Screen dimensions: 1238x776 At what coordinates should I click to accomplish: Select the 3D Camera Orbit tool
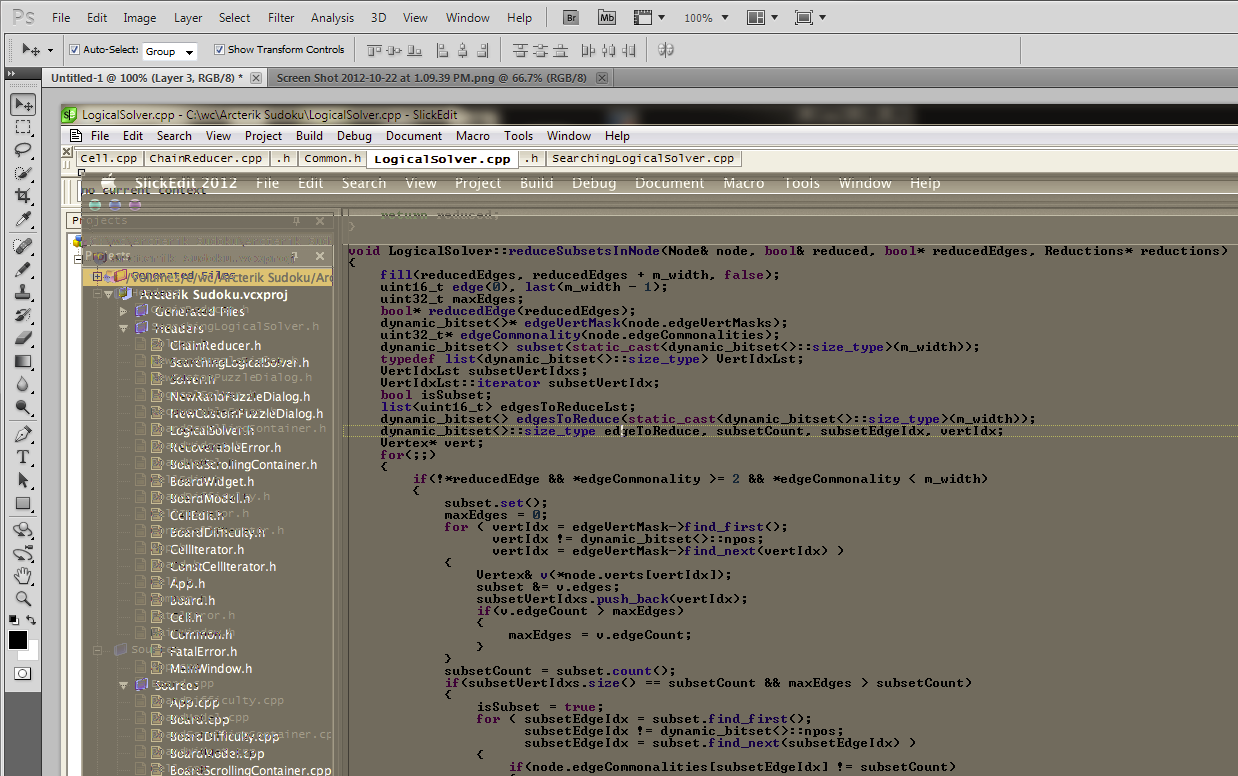tap(22, 553)
